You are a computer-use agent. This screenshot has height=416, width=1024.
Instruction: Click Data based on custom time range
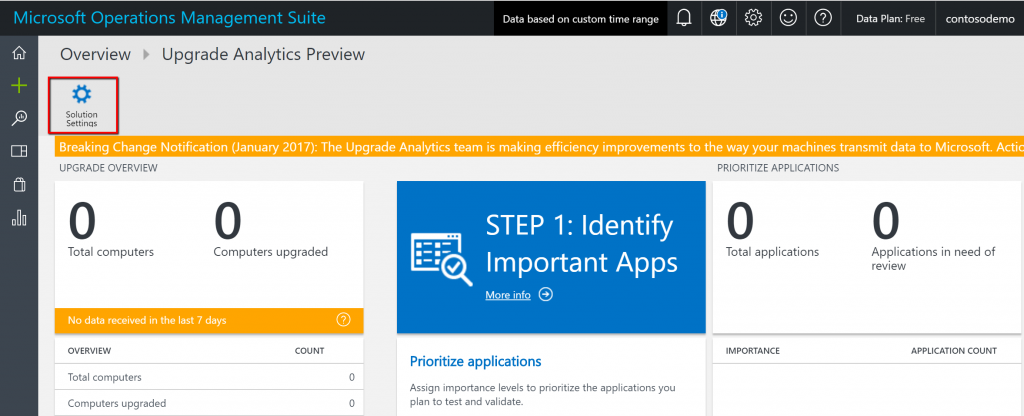click(581, 19)
